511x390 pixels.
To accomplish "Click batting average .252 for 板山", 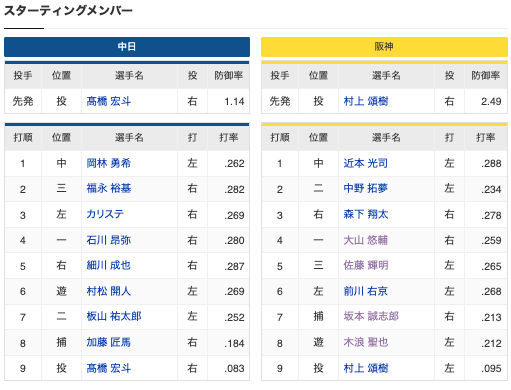I will tap(234, 317).
